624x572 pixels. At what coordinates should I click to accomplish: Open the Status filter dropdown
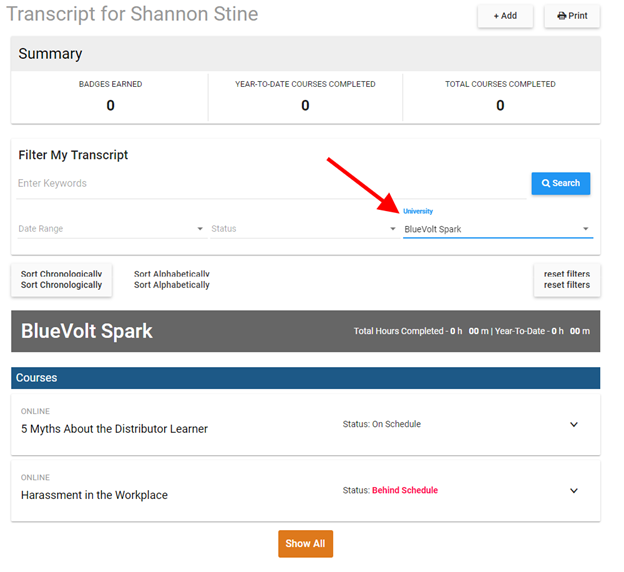point(304,229)
